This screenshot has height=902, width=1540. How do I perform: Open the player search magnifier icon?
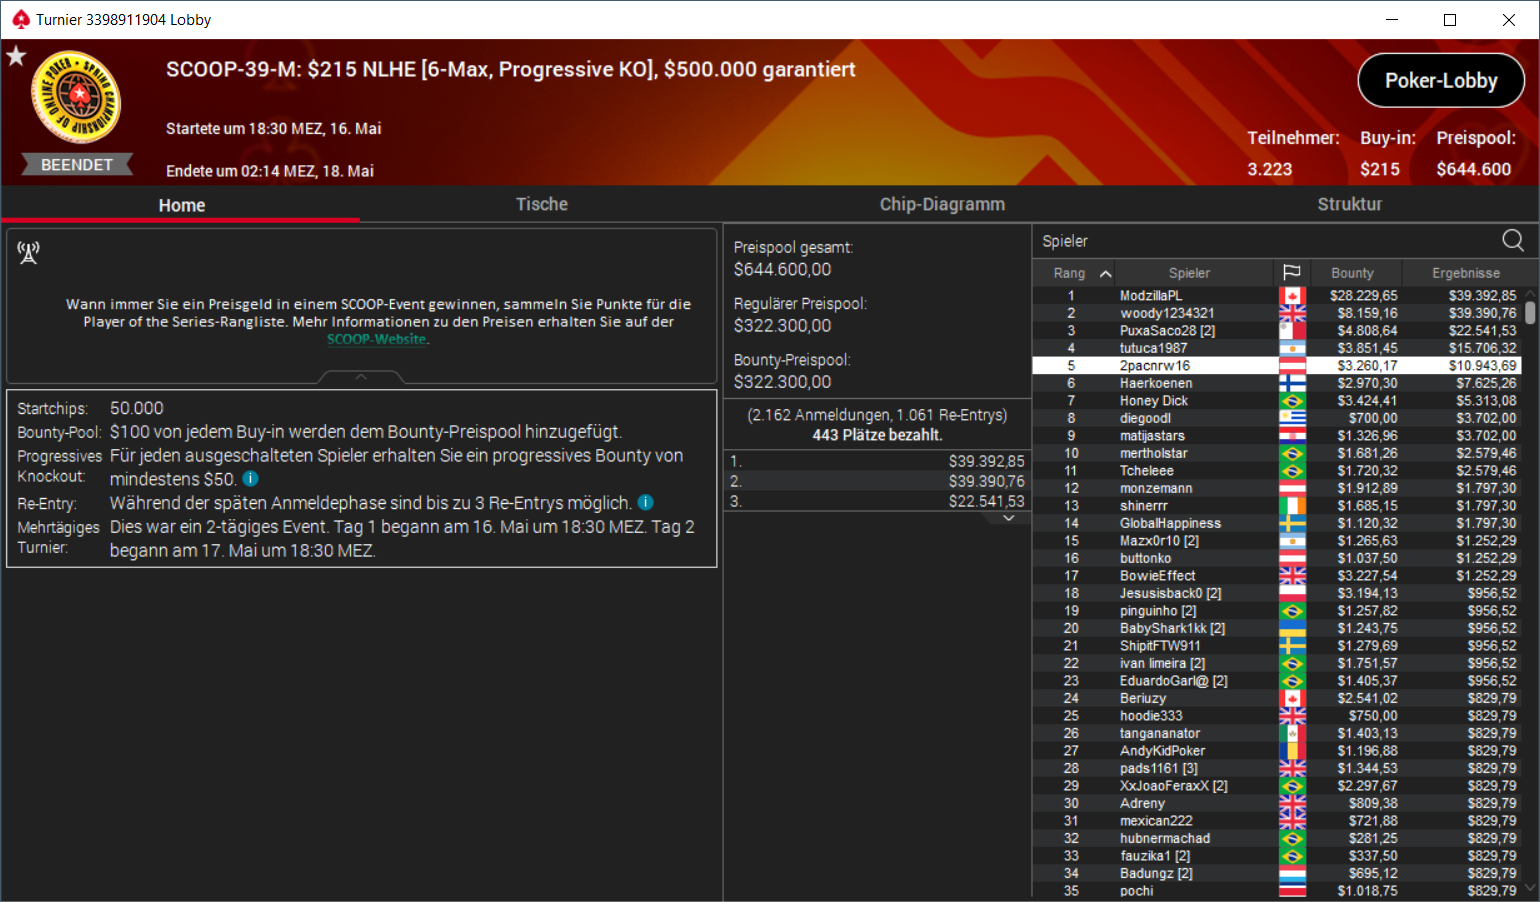[1512, 240]
